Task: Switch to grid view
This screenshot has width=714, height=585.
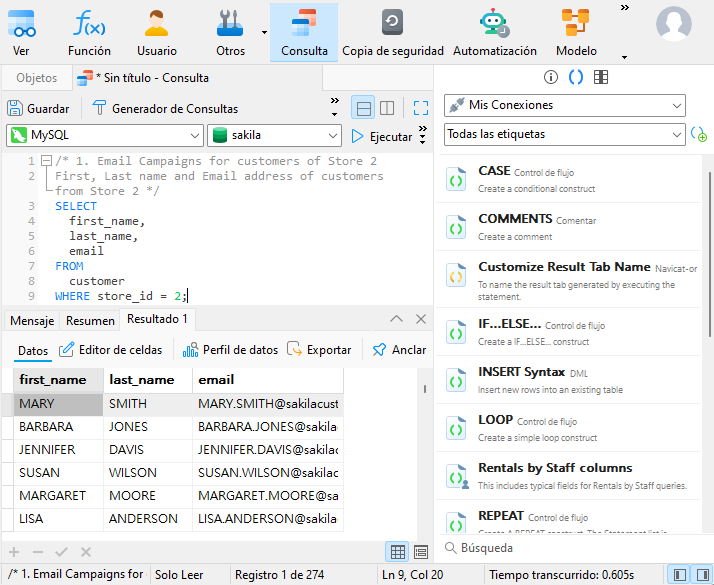Action: [397, 552]
